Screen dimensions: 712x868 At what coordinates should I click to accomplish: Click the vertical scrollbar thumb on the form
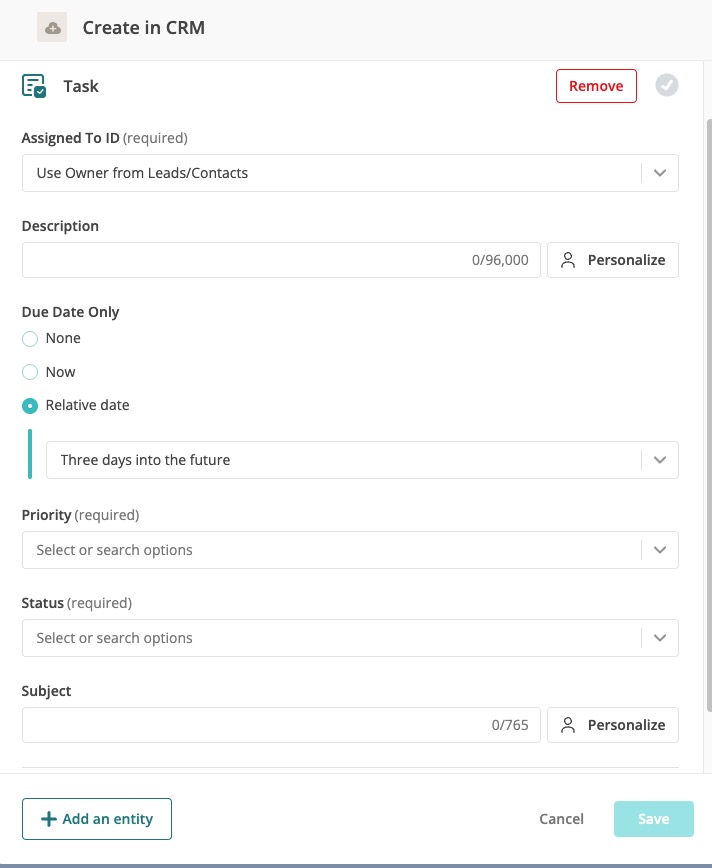tap(709, 415)
